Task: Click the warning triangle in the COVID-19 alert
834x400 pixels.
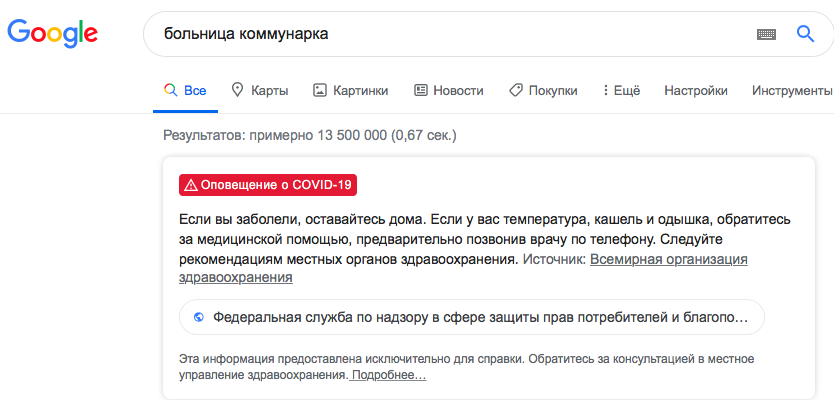Action: click(x=190, y=185)
